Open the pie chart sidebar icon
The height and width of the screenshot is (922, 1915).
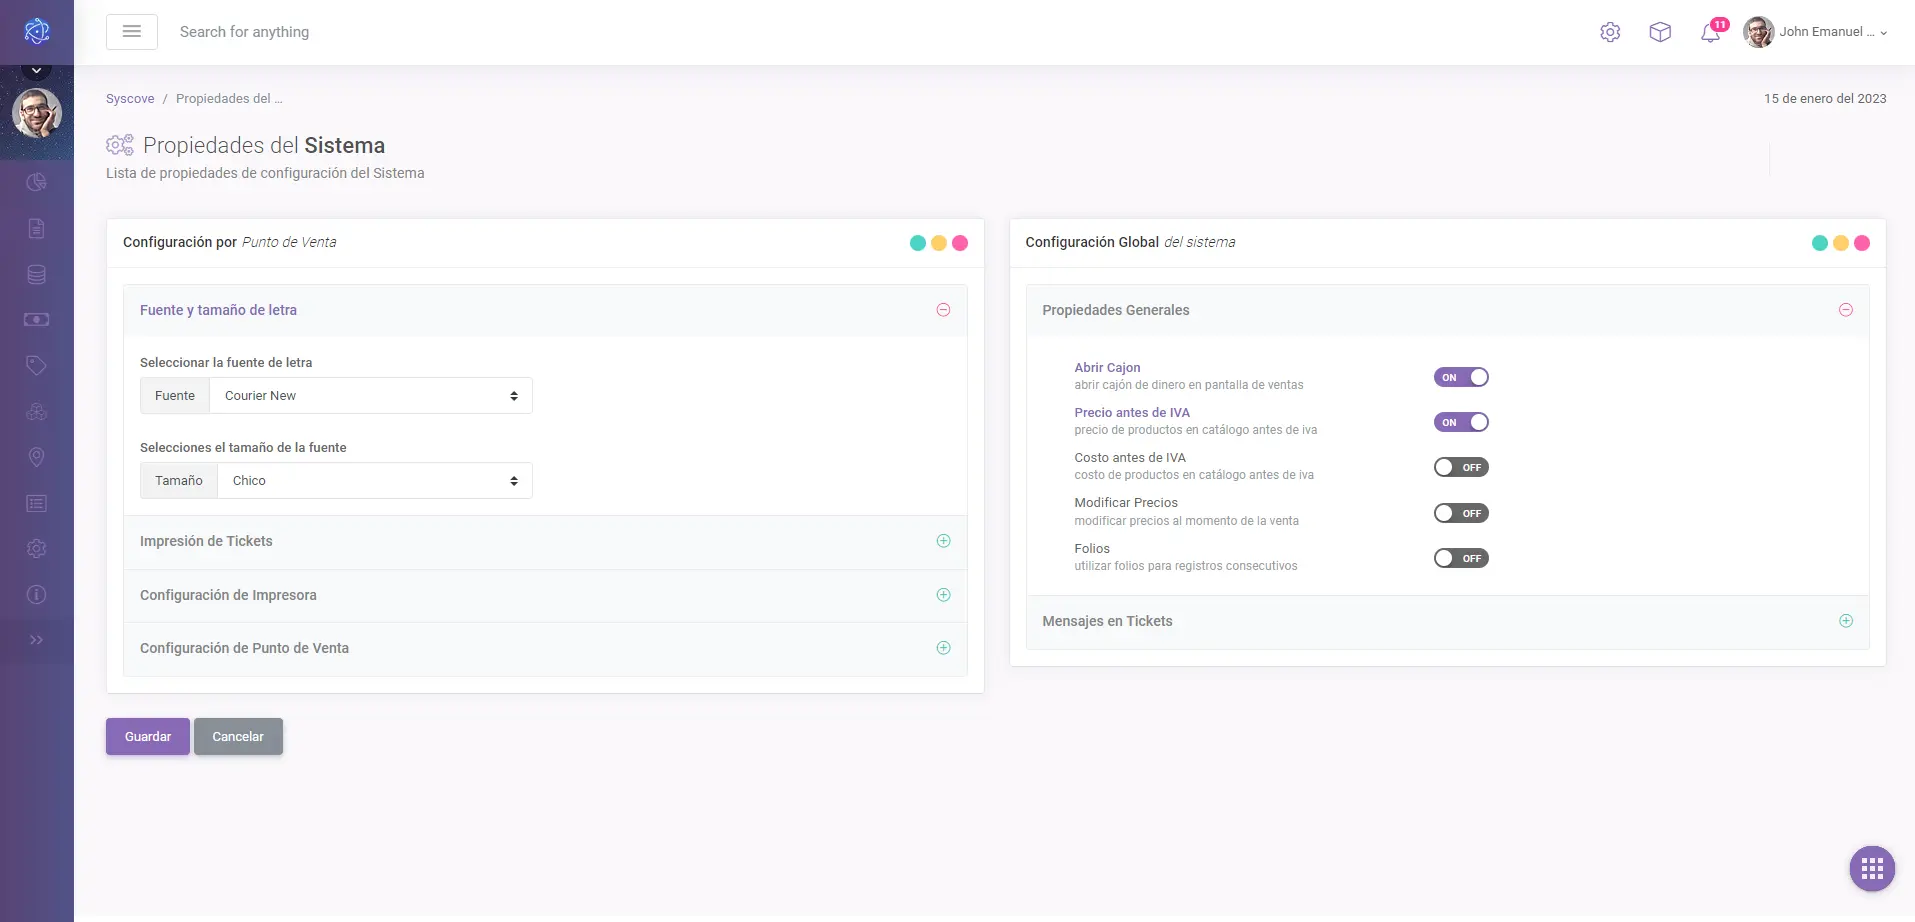pos(36,182)
